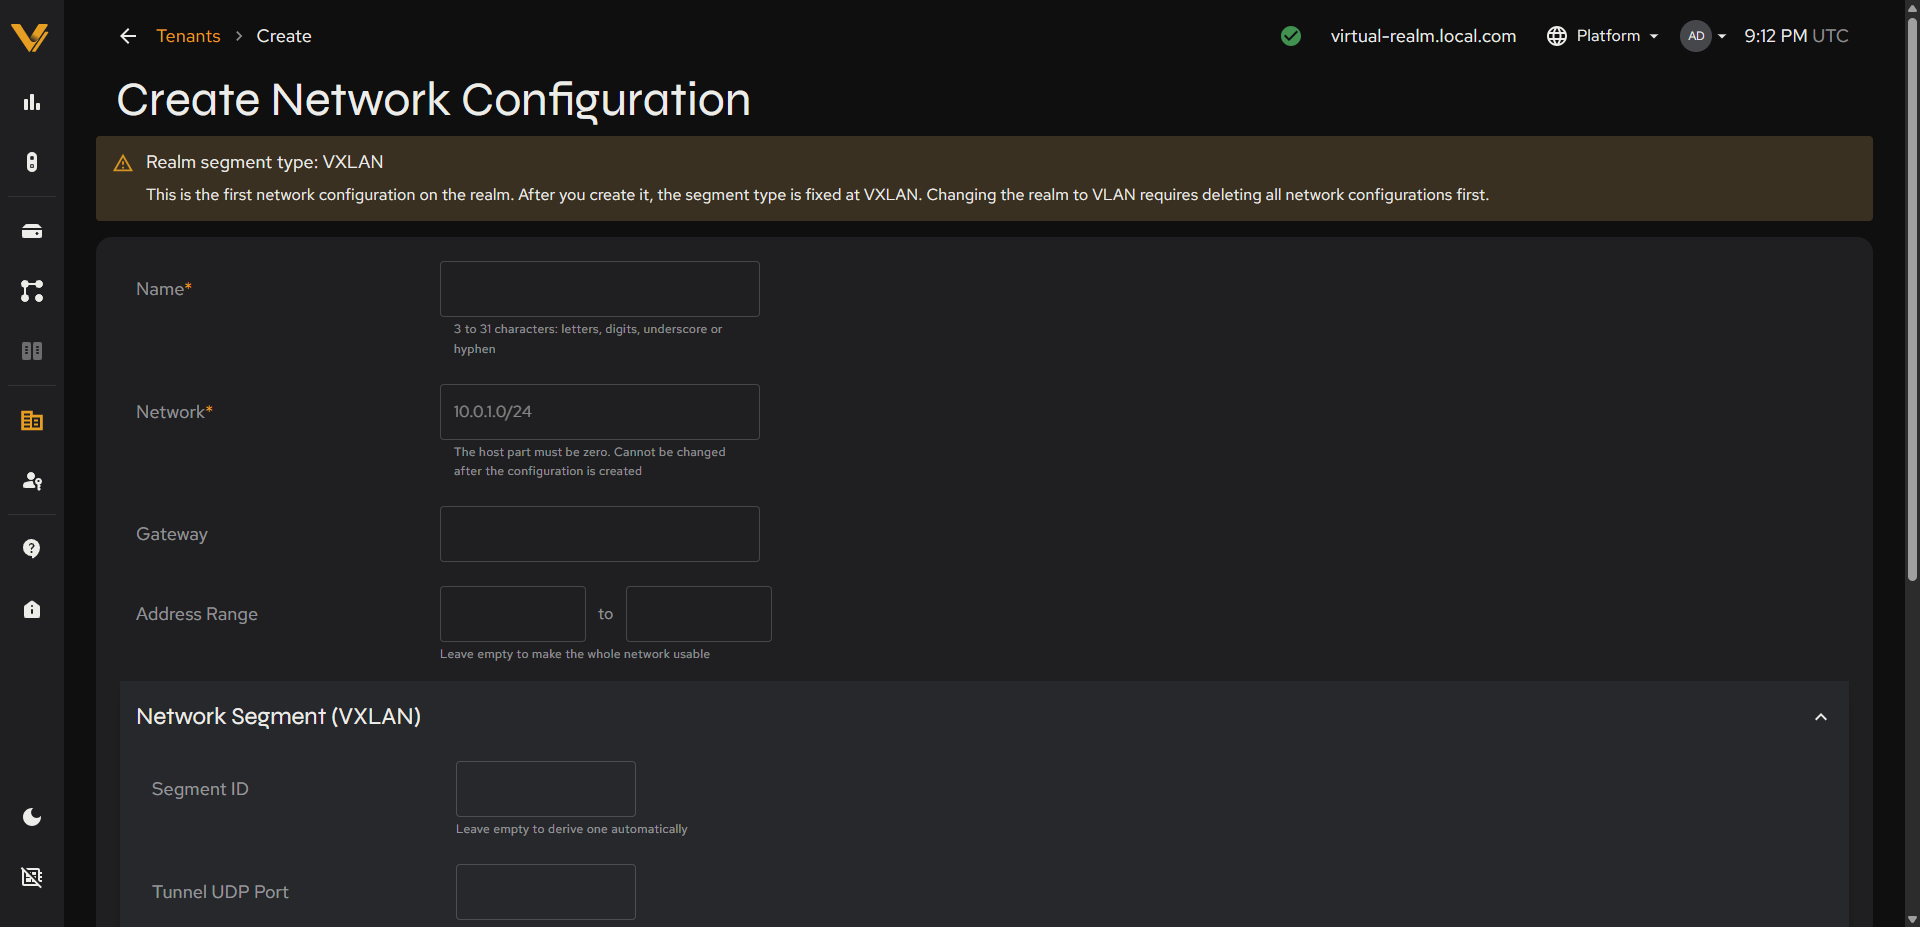Collapse the Network Segment (VXLAN) section
This screenshot has width=1920, height=927.
[x=1821, y=717]
